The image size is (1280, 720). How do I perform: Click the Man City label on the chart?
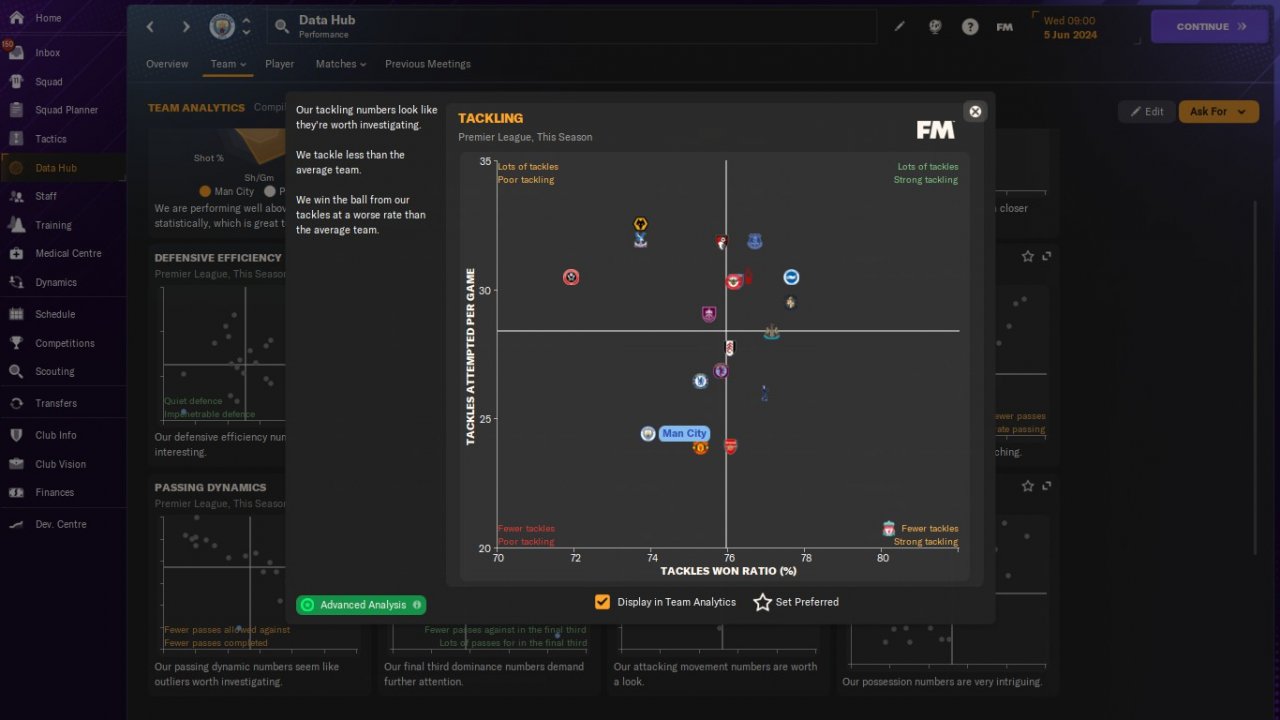[x=684, y=434]
